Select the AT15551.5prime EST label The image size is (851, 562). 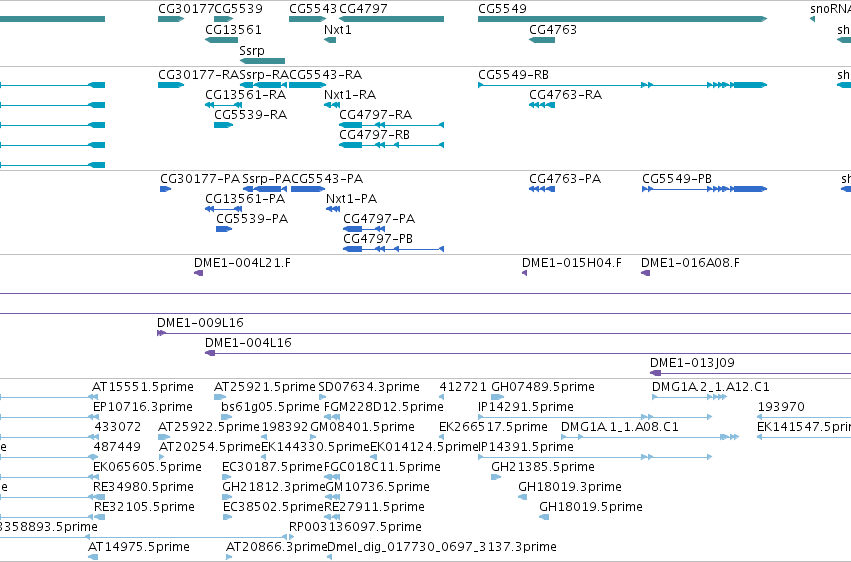coord(143,387)
